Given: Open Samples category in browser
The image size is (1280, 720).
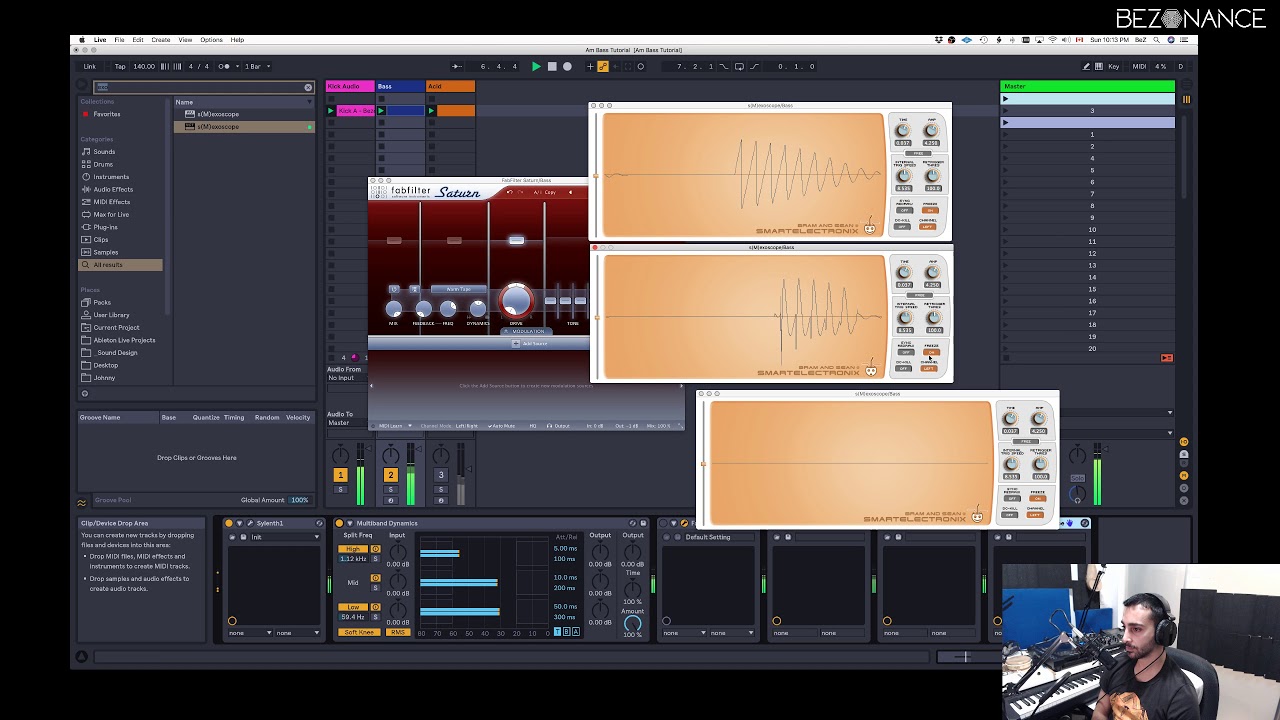Looking at the screenshot, I should [105, 252].
